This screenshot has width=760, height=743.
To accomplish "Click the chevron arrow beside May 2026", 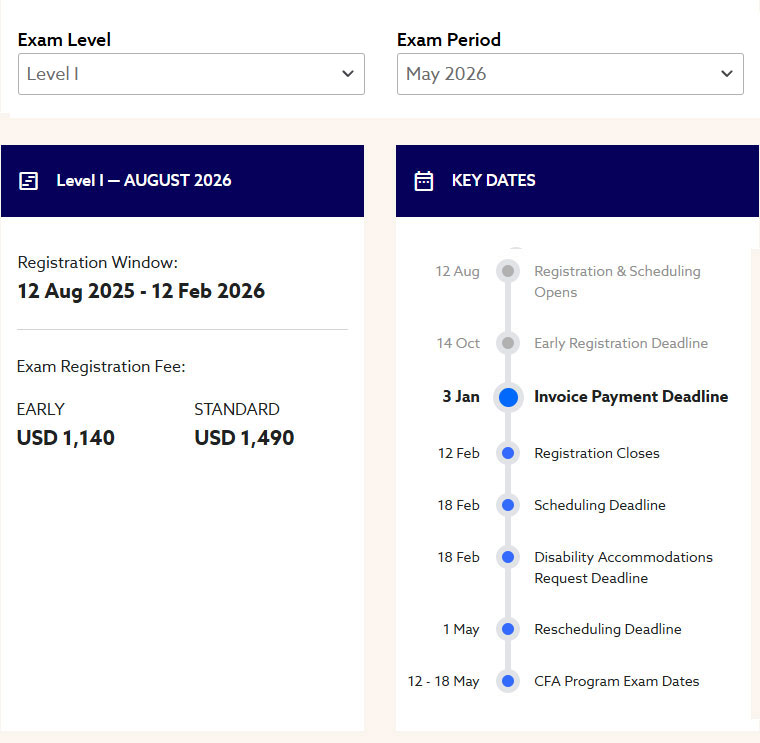I will pos(726,74).
